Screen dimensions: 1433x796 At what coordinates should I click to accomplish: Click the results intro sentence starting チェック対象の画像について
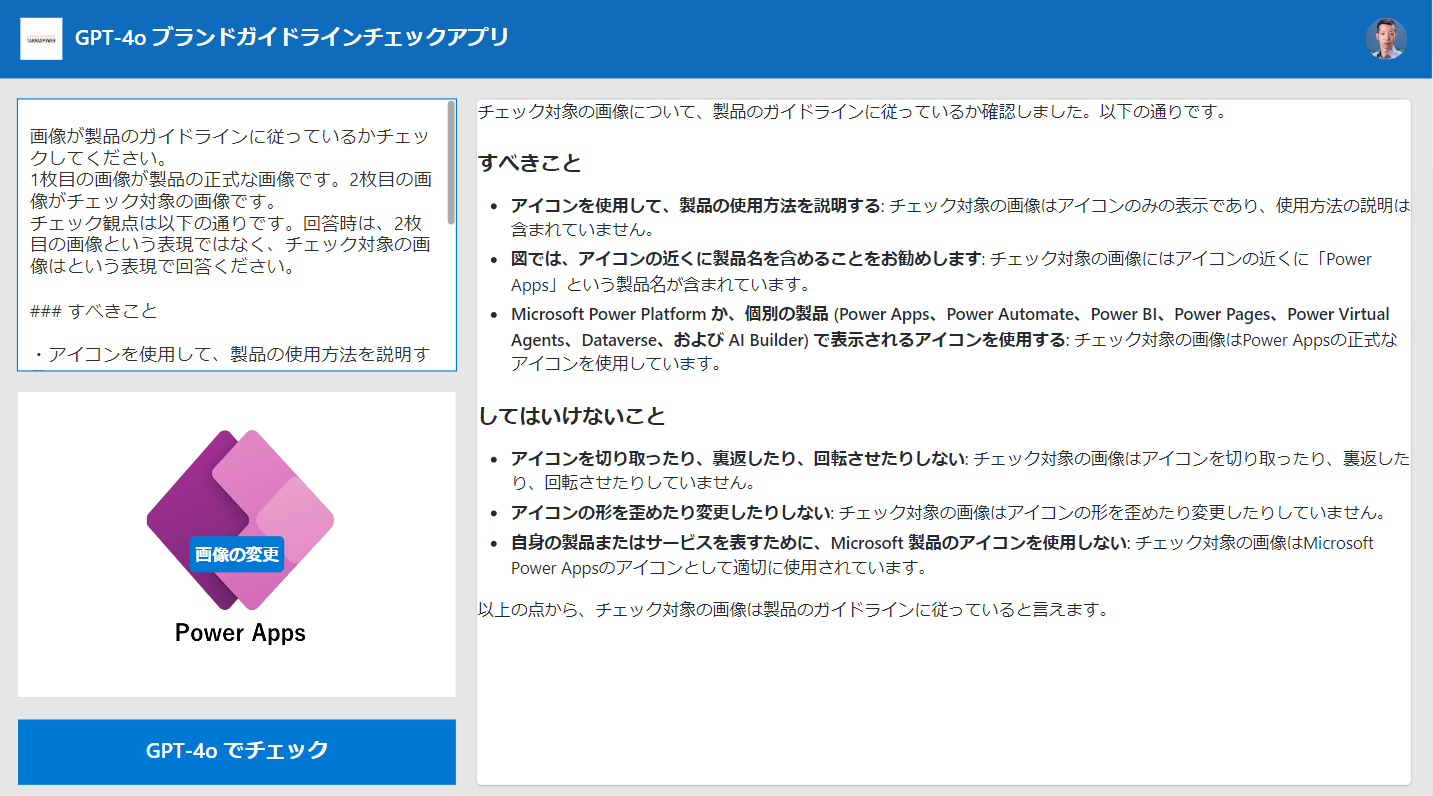tap(852, 111)
